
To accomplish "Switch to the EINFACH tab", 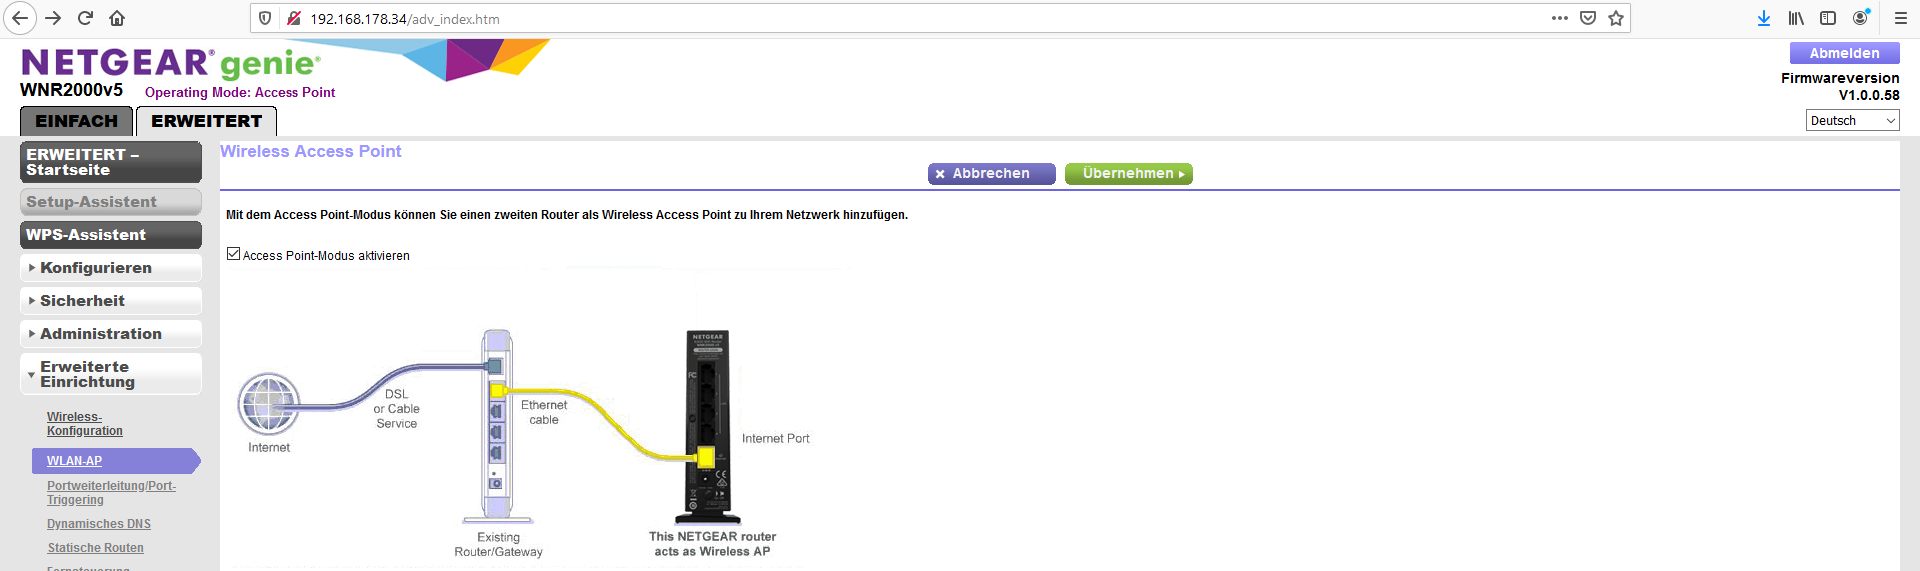I will pos(77,121).
